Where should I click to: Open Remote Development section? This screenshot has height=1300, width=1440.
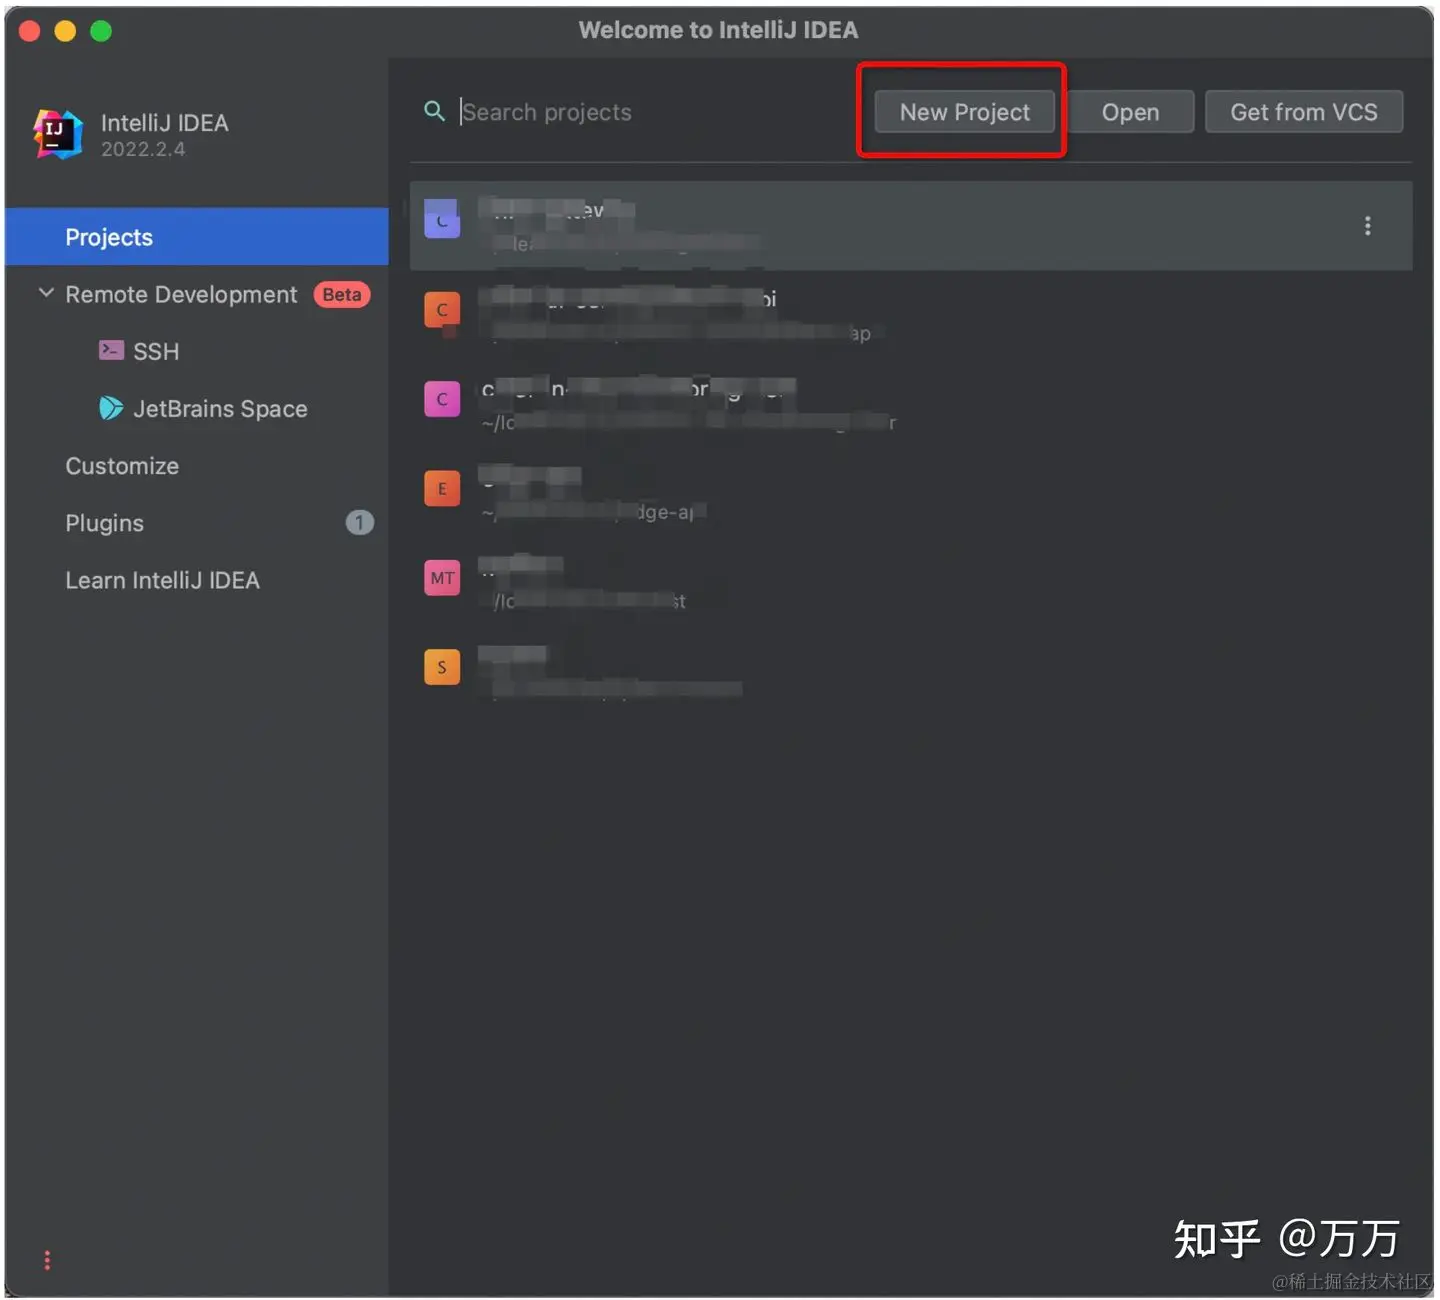[x=181, y=295]
